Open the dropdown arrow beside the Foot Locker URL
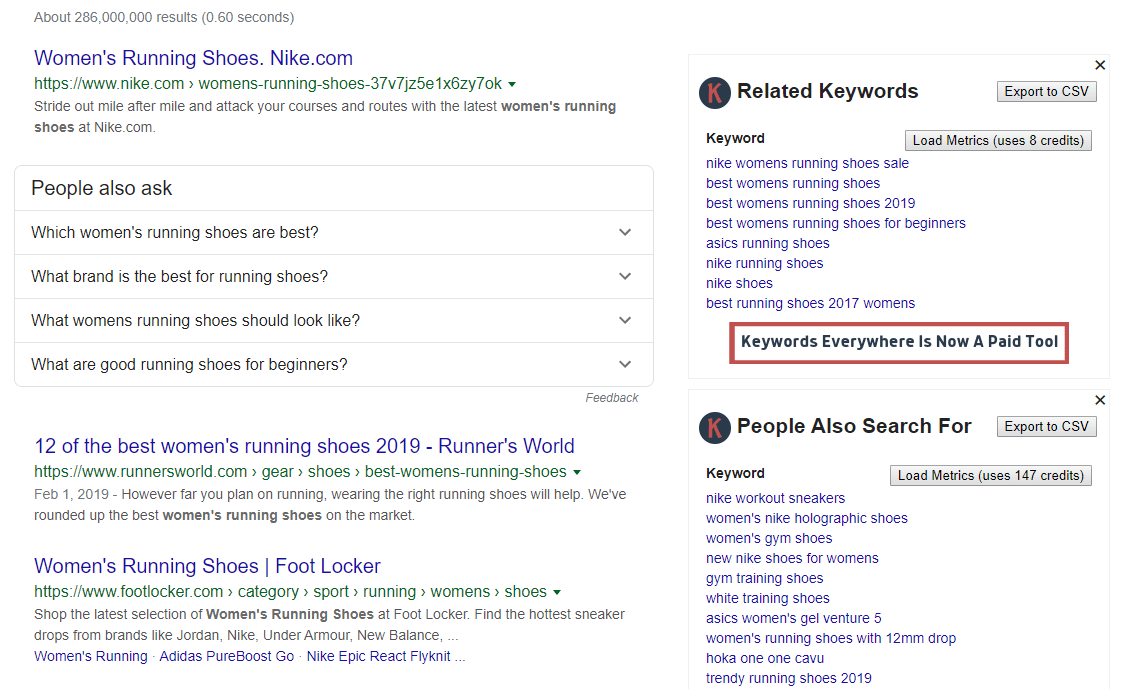 [x=557, y=592]
